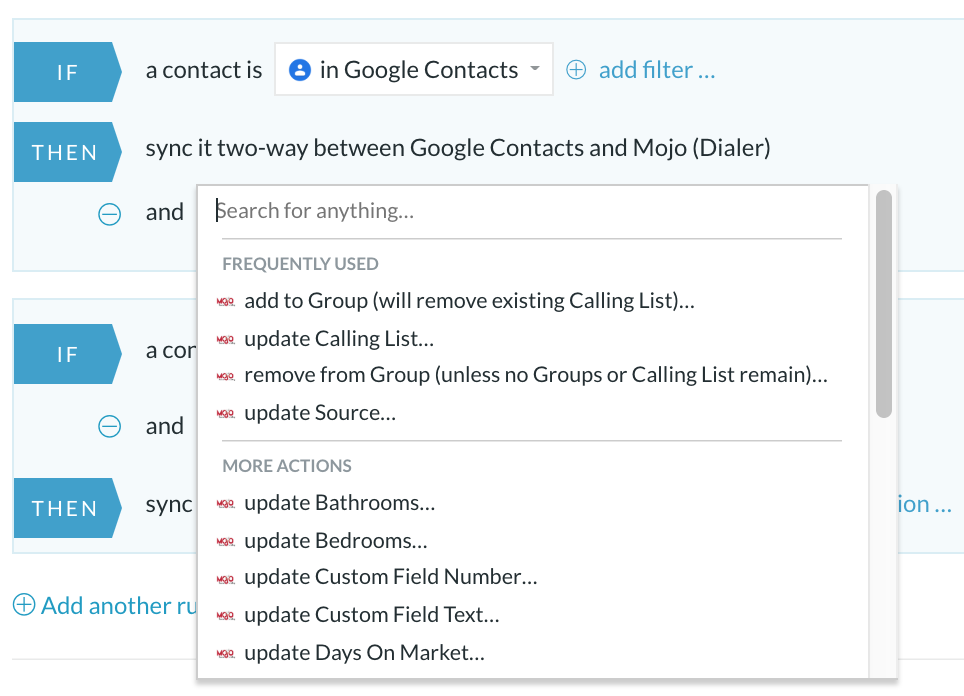The image size is (964, 696).
Task: Click the first rule's THEN label
Action: click(68, 152)
